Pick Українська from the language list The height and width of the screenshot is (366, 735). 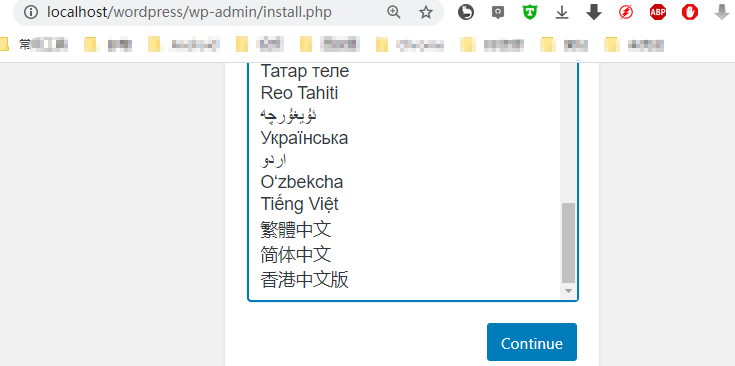(x=304, y=138)
